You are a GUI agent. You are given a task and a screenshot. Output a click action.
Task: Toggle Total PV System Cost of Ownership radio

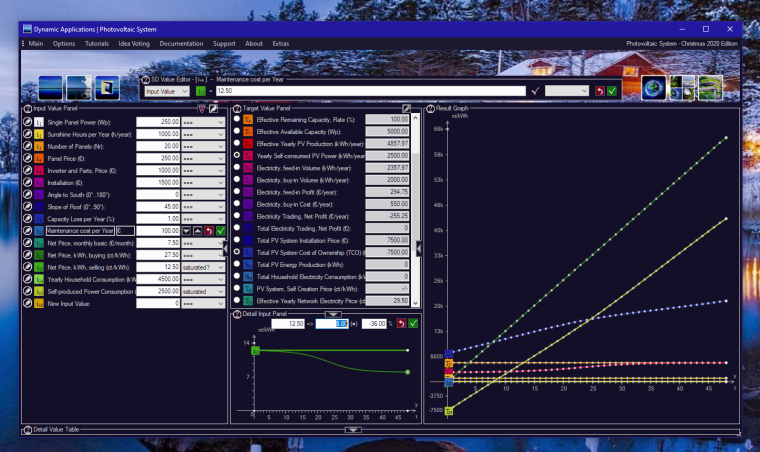point(237,252)
